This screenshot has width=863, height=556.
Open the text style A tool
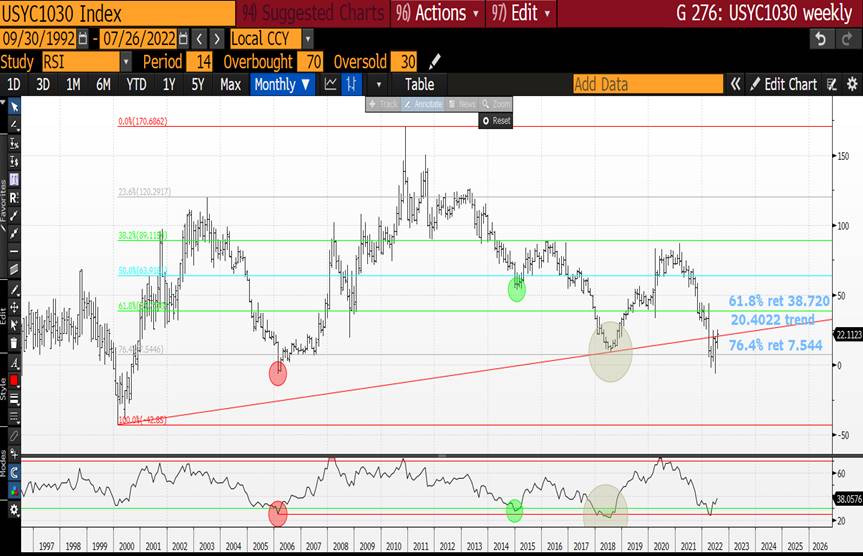tap(14, 363)
